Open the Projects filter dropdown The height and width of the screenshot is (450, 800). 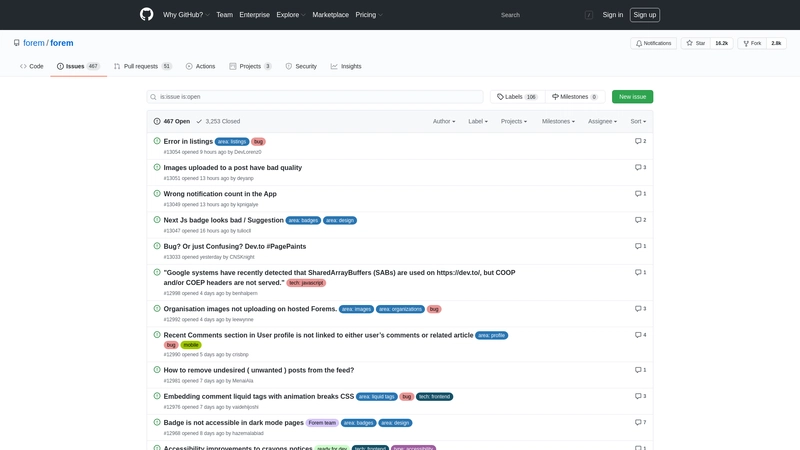tap(514, 121)
